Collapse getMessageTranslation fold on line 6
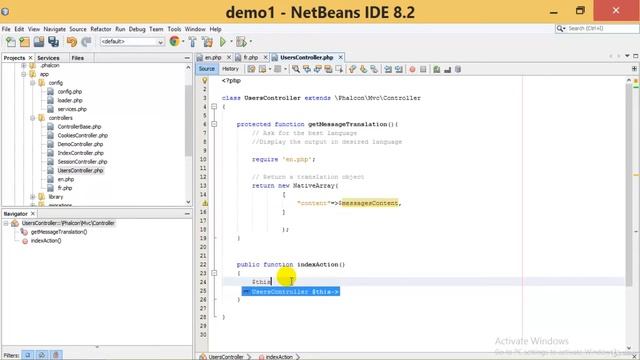The image size is (640, 360). click(214, 124)
